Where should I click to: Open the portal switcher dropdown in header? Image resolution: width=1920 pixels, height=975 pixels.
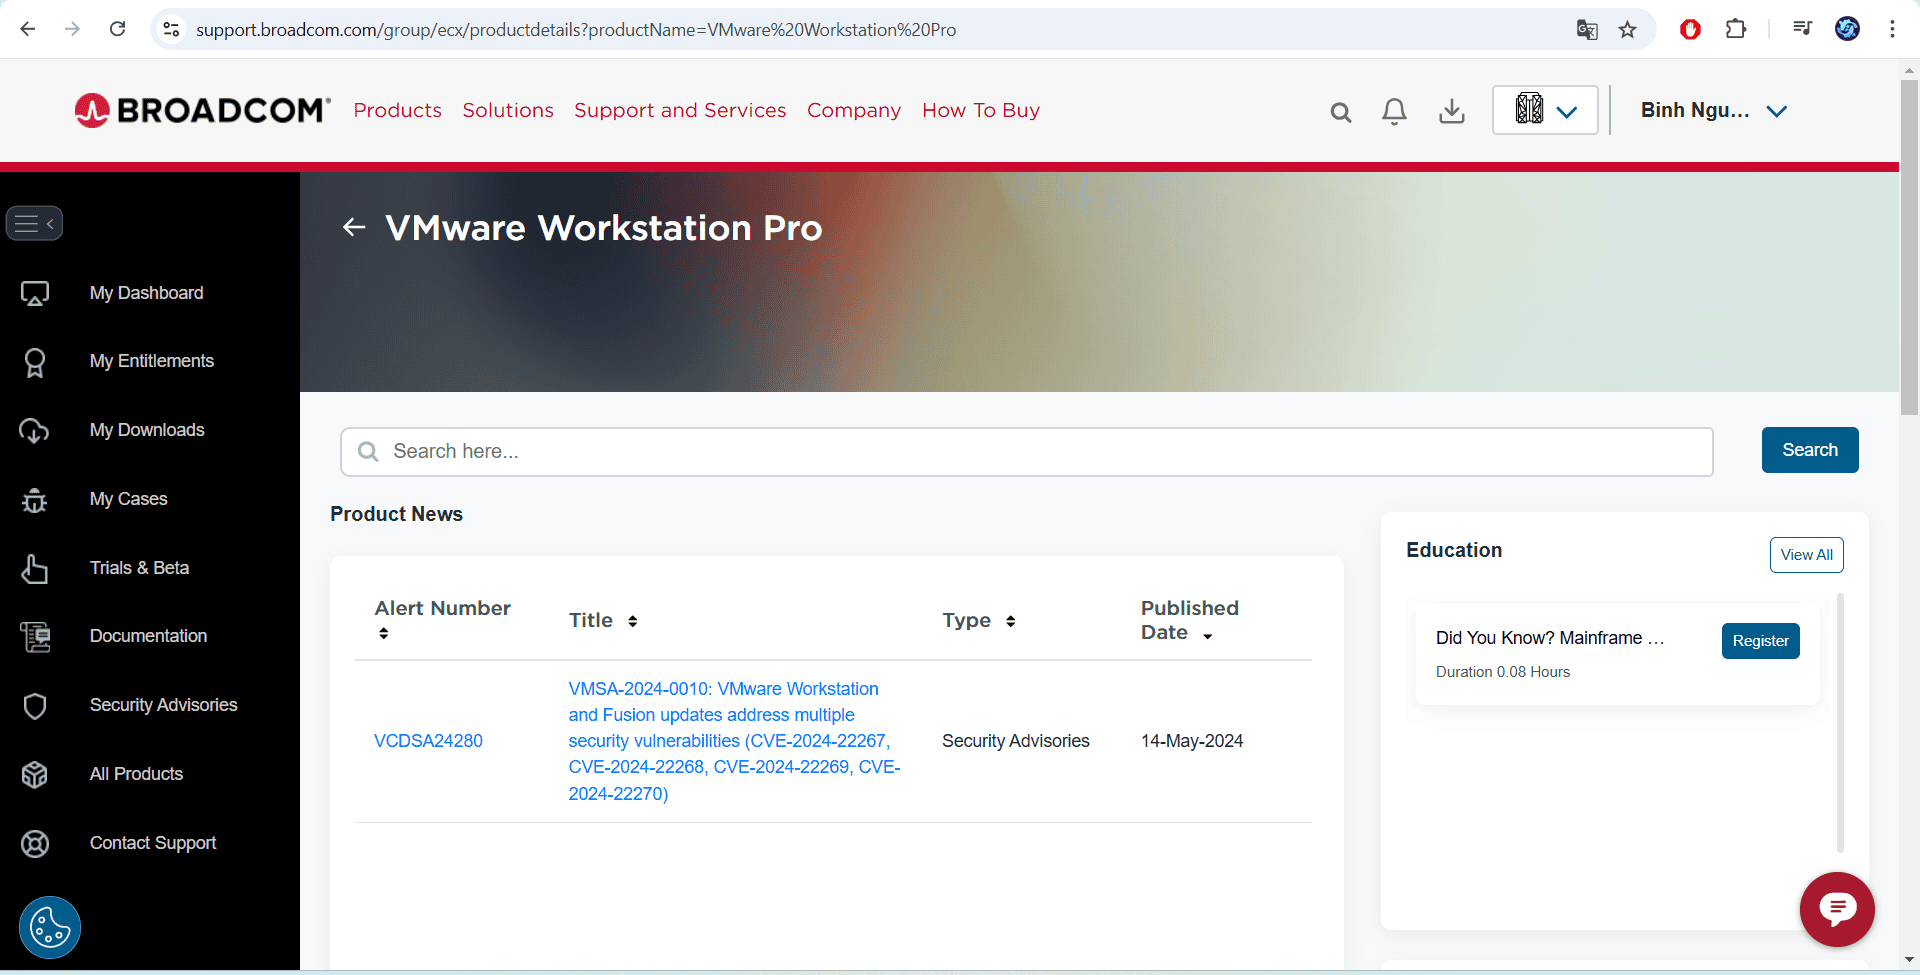1544,110
